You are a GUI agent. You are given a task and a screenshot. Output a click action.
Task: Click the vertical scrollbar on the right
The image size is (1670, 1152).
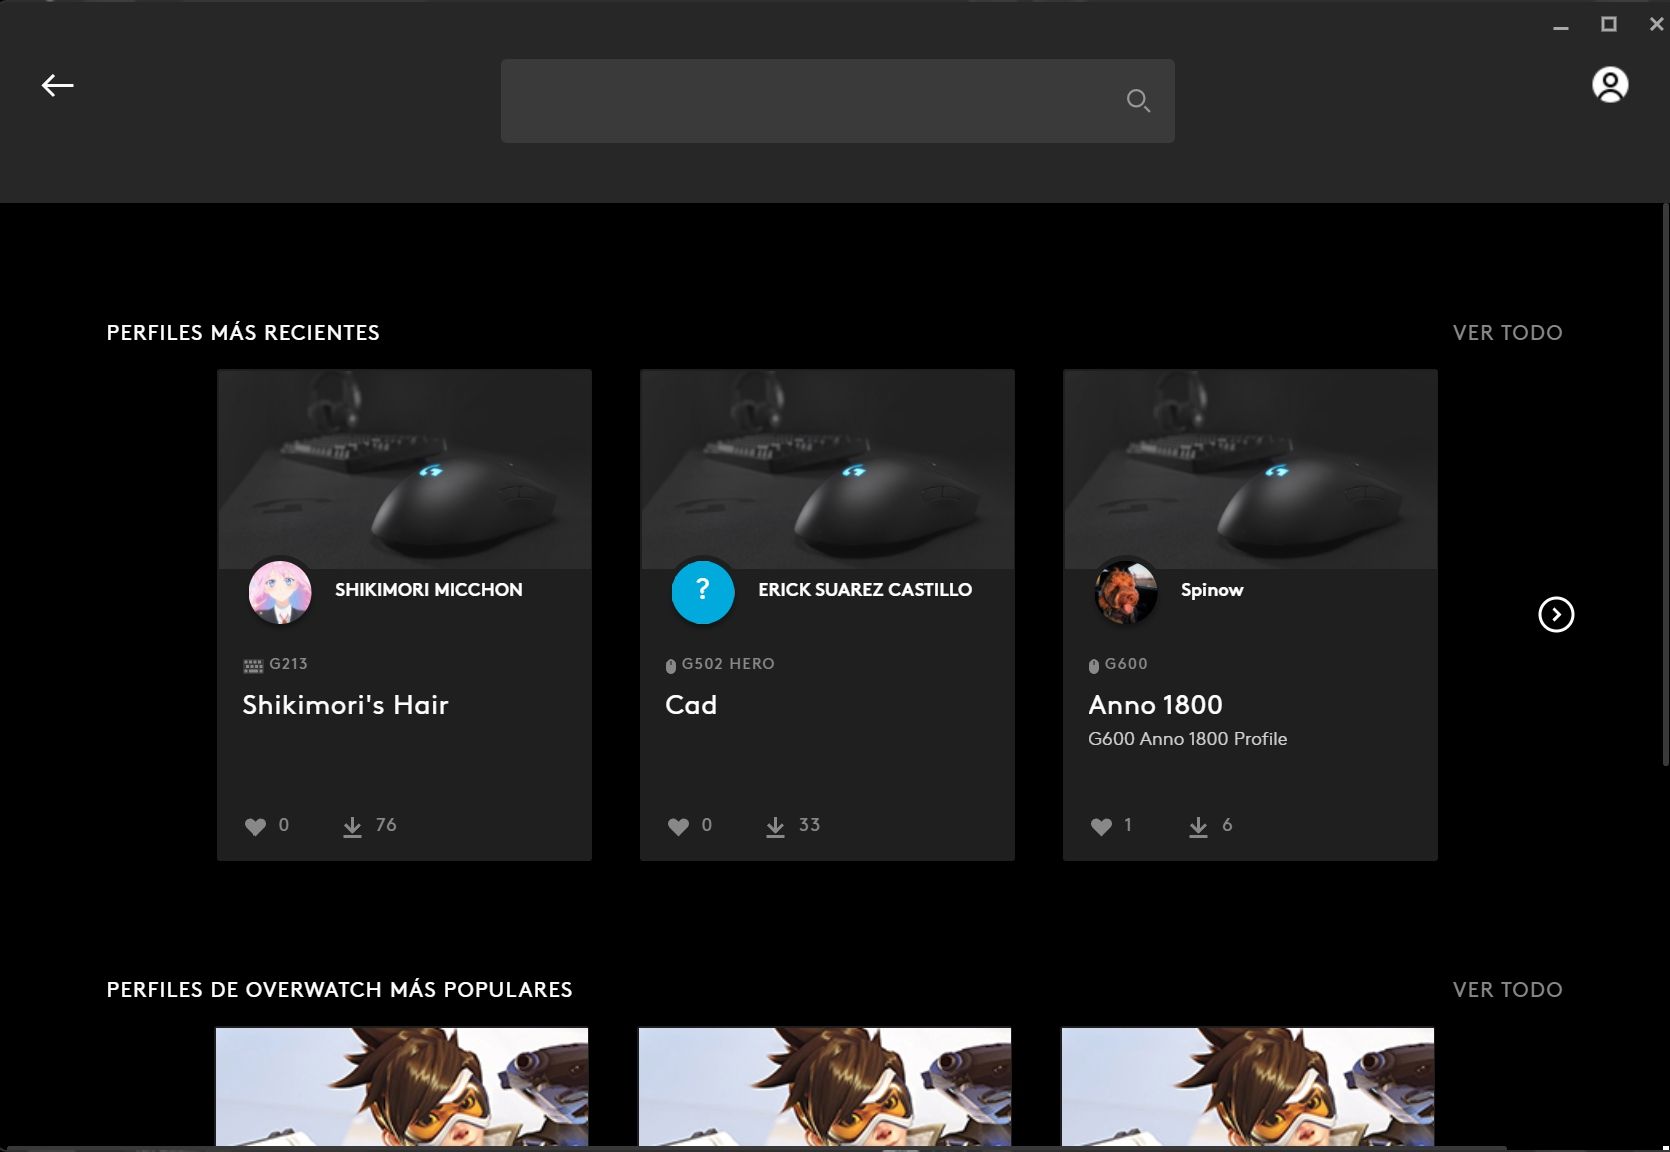[x=1665, y=485]
